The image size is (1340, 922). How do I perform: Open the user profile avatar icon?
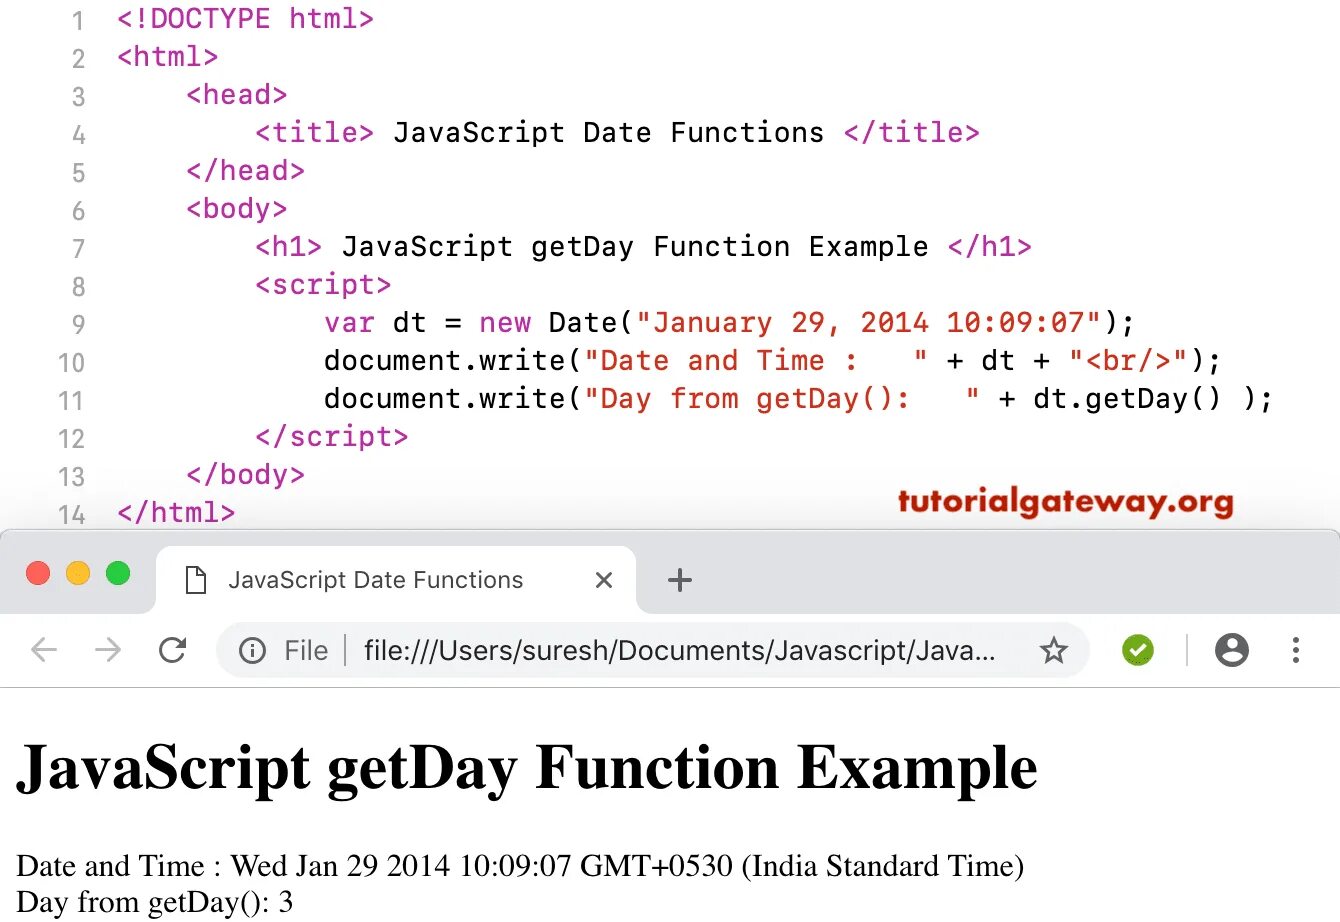(1232, 650)
